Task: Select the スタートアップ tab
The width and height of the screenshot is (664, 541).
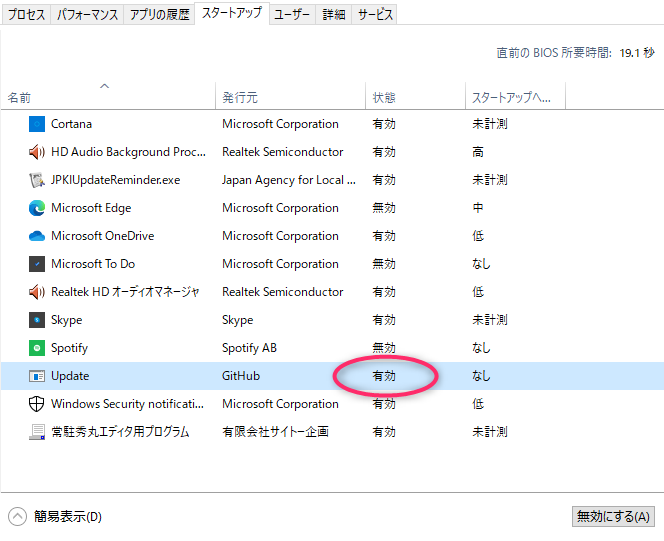Action: tap(232, 13)
